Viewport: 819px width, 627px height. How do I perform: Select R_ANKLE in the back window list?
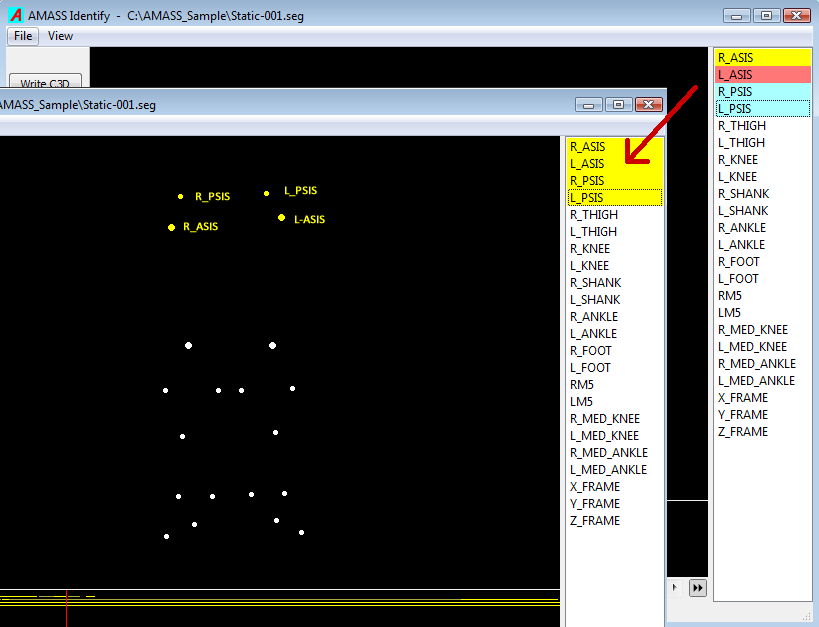coord(763,227)
